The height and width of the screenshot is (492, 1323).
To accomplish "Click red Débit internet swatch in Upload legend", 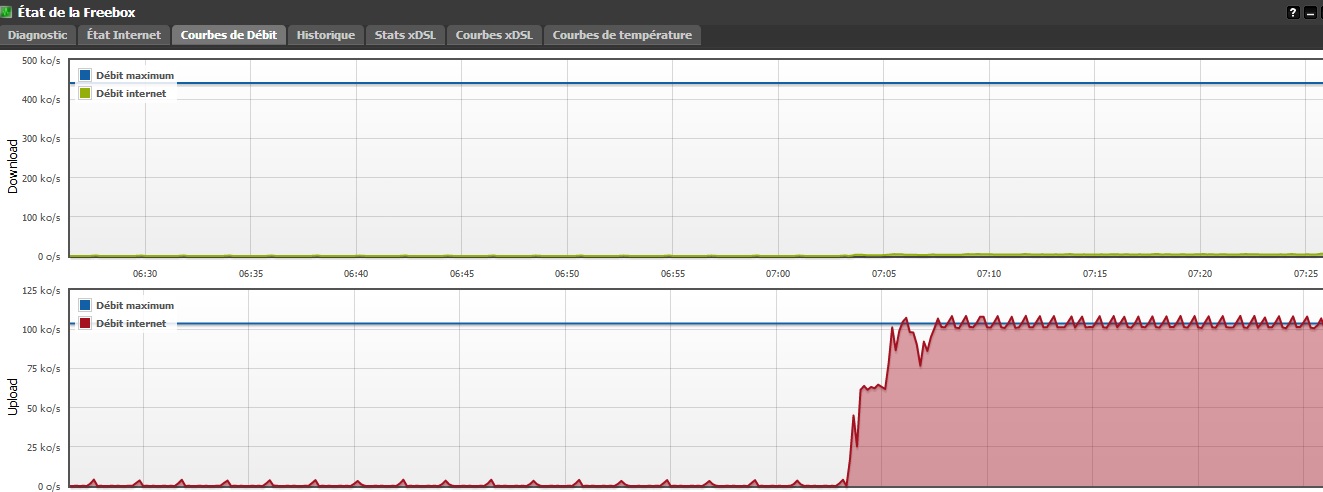I will (x=85, y=323).
